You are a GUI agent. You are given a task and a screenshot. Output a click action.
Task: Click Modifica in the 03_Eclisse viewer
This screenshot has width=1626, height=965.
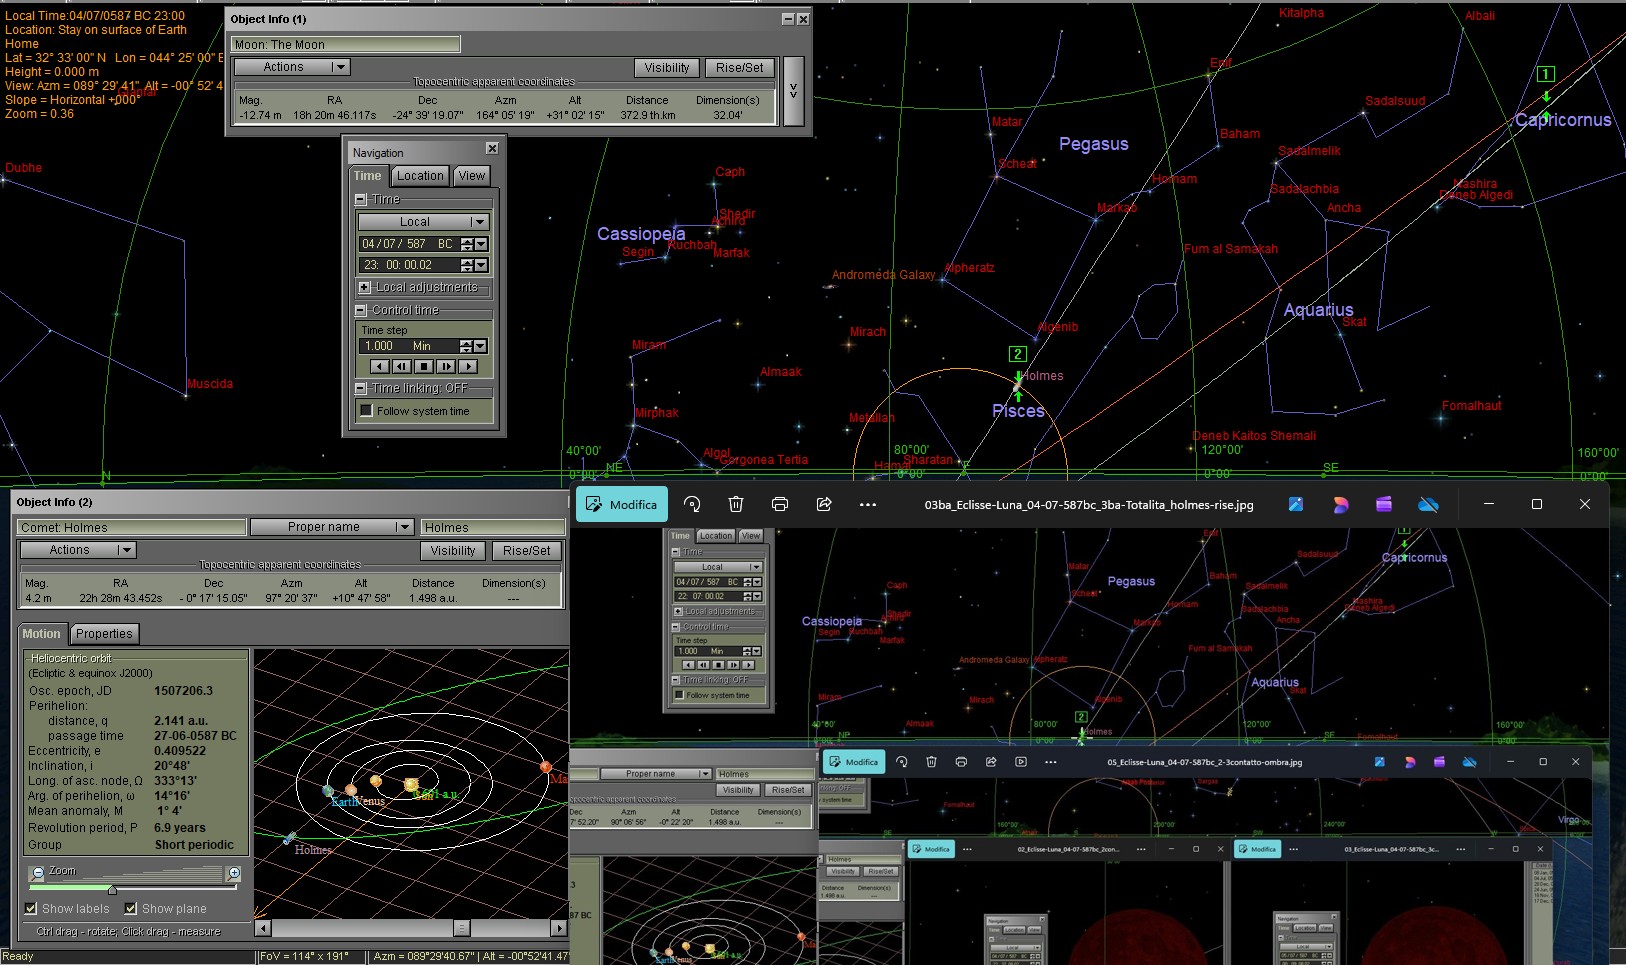pos(1258,849)
